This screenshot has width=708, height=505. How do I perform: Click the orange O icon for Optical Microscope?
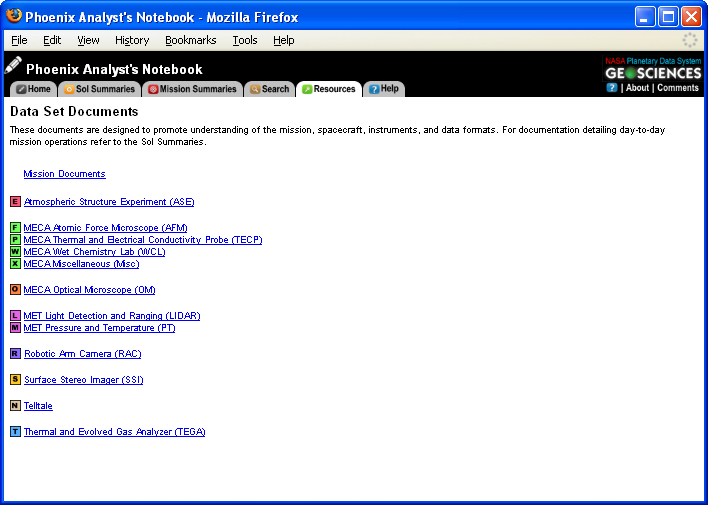15,290
